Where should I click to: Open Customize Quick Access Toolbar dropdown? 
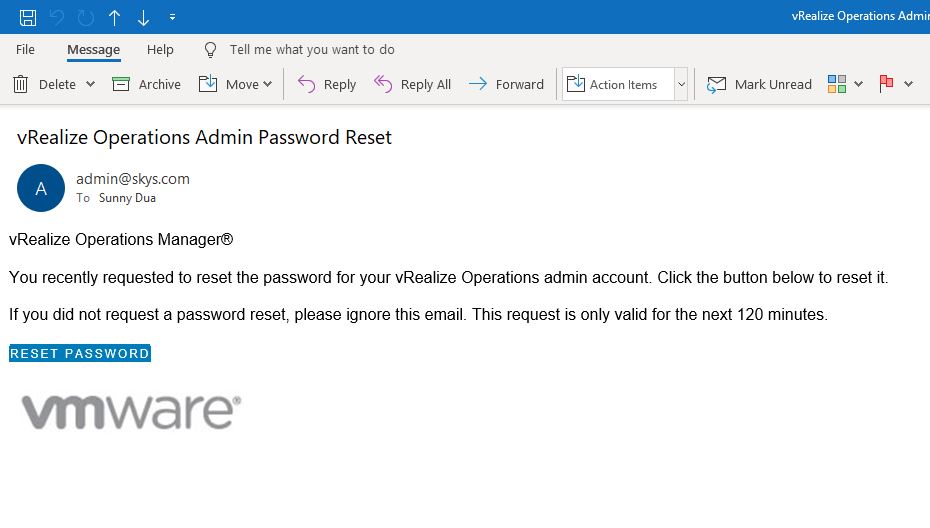coord(172,17)
